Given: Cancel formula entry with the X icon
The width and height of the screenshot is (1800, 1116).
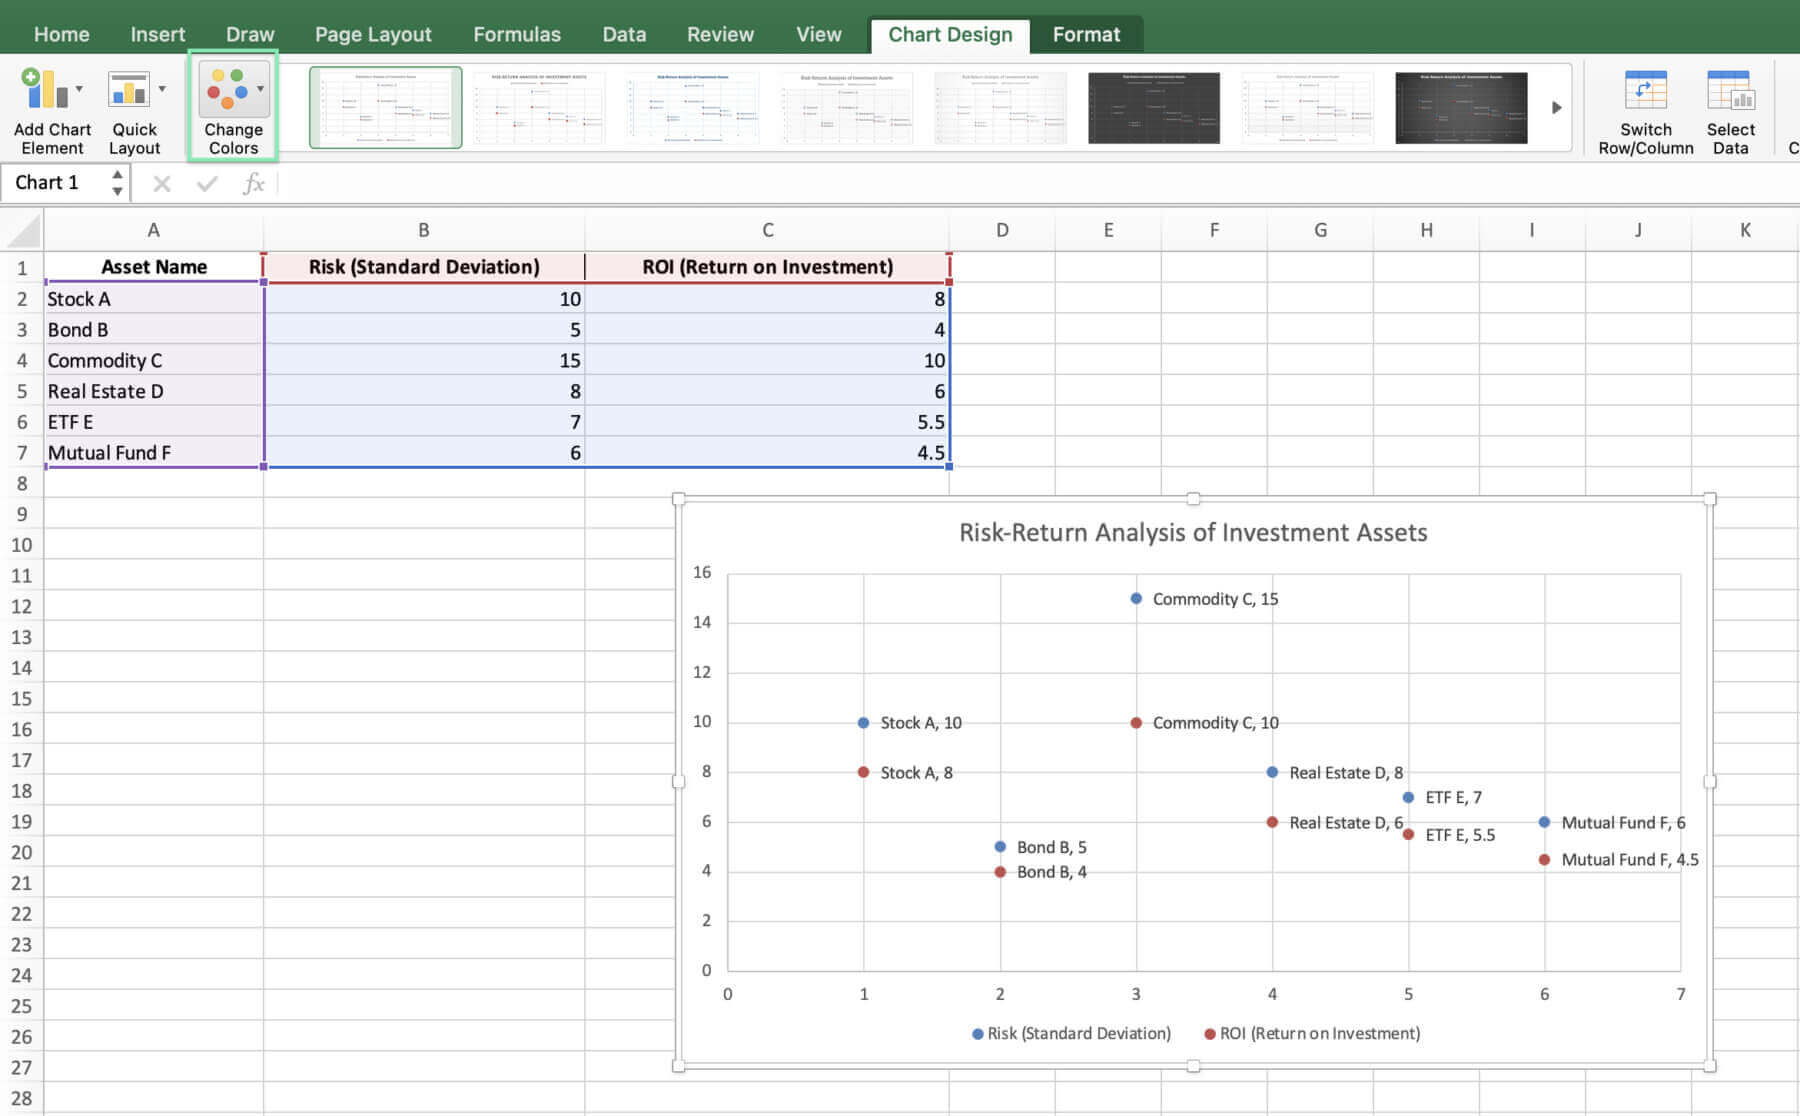Looking at the screenshot, I should pyautogui.click(x=161, y=183).
